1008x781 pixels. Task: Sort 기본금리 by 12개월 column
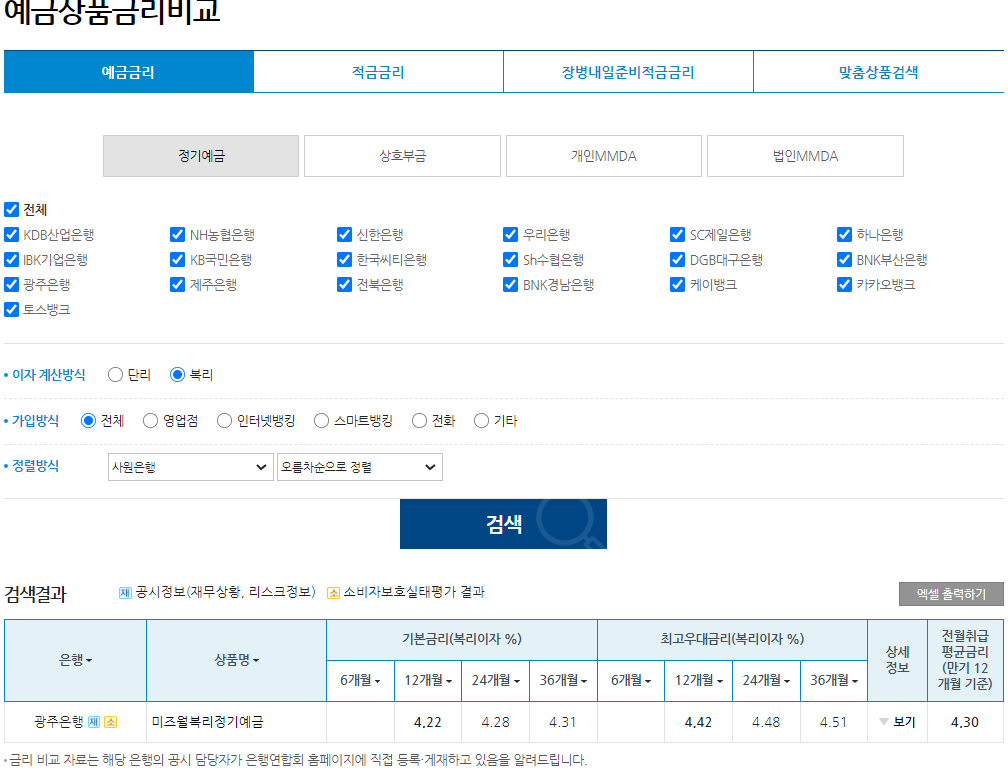[428, 680]
